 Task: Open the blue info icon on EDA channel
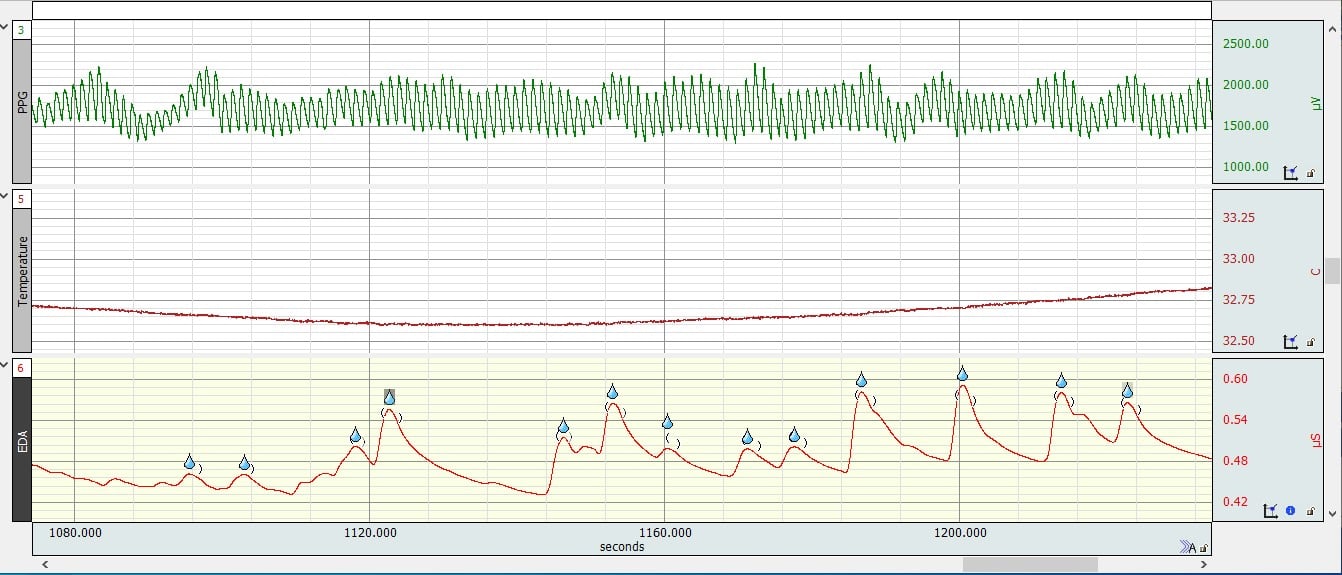pyautogui.click(x=1290, y=511)
